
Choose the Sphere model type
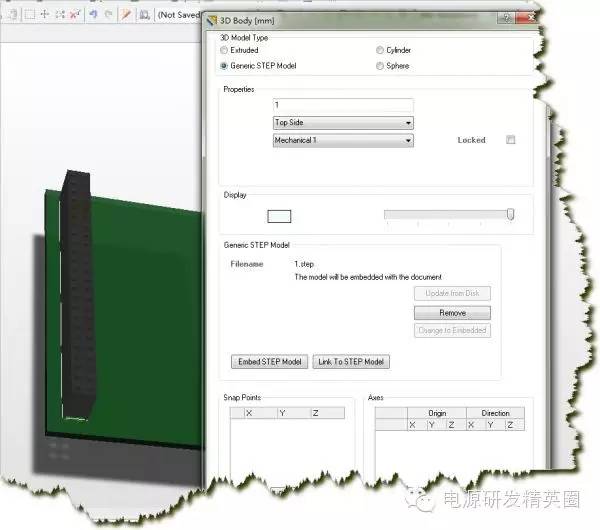pyautogui.click(x=379, y=66)
